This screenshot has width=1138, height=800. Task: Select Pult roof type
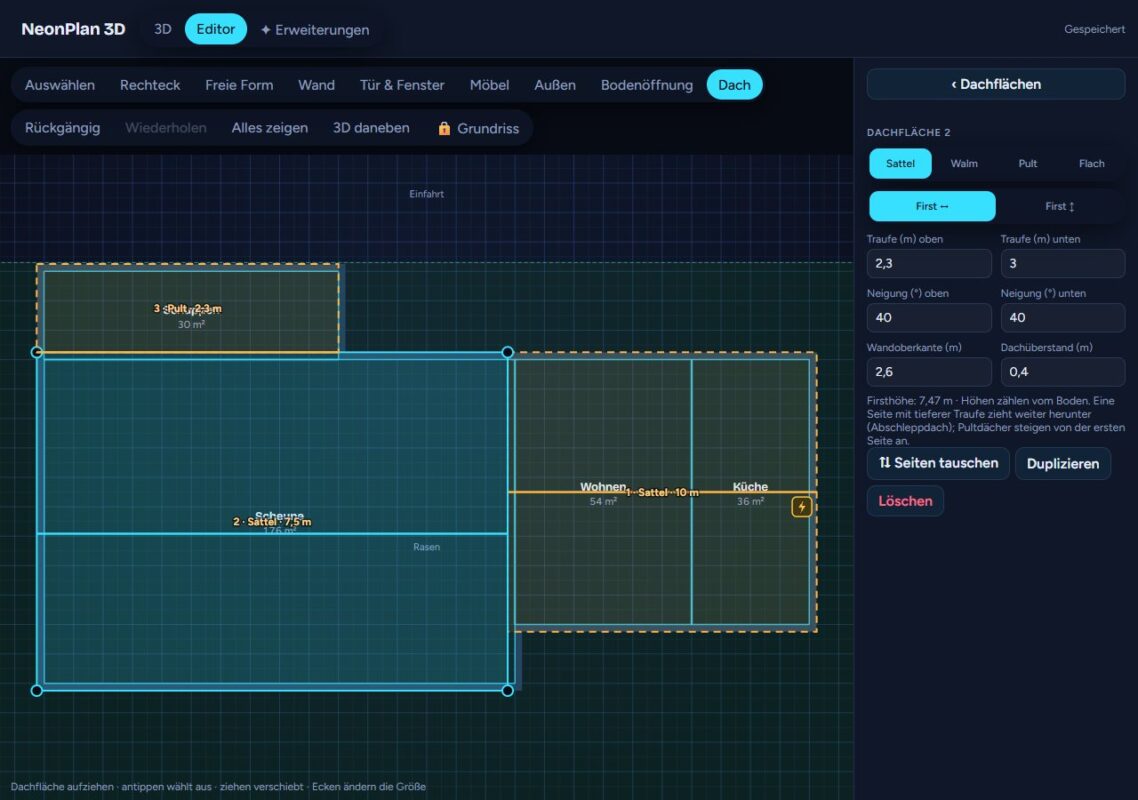(x=1028, y=163)
